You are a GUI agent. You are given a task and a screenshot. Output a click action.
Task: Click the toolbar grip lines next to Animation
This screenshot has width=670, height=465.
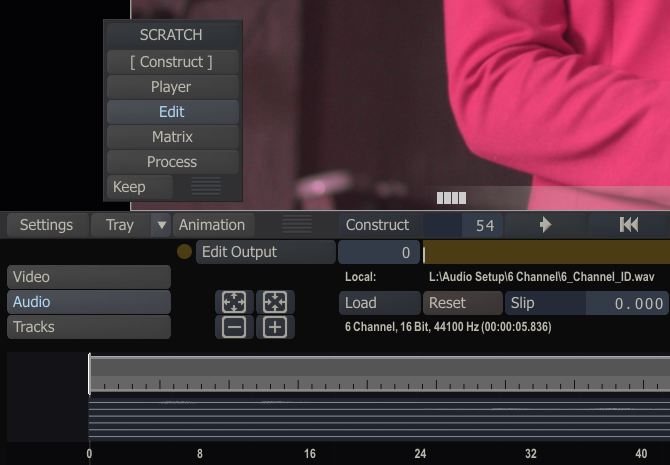pyautogui.click(x=297, y=224)
